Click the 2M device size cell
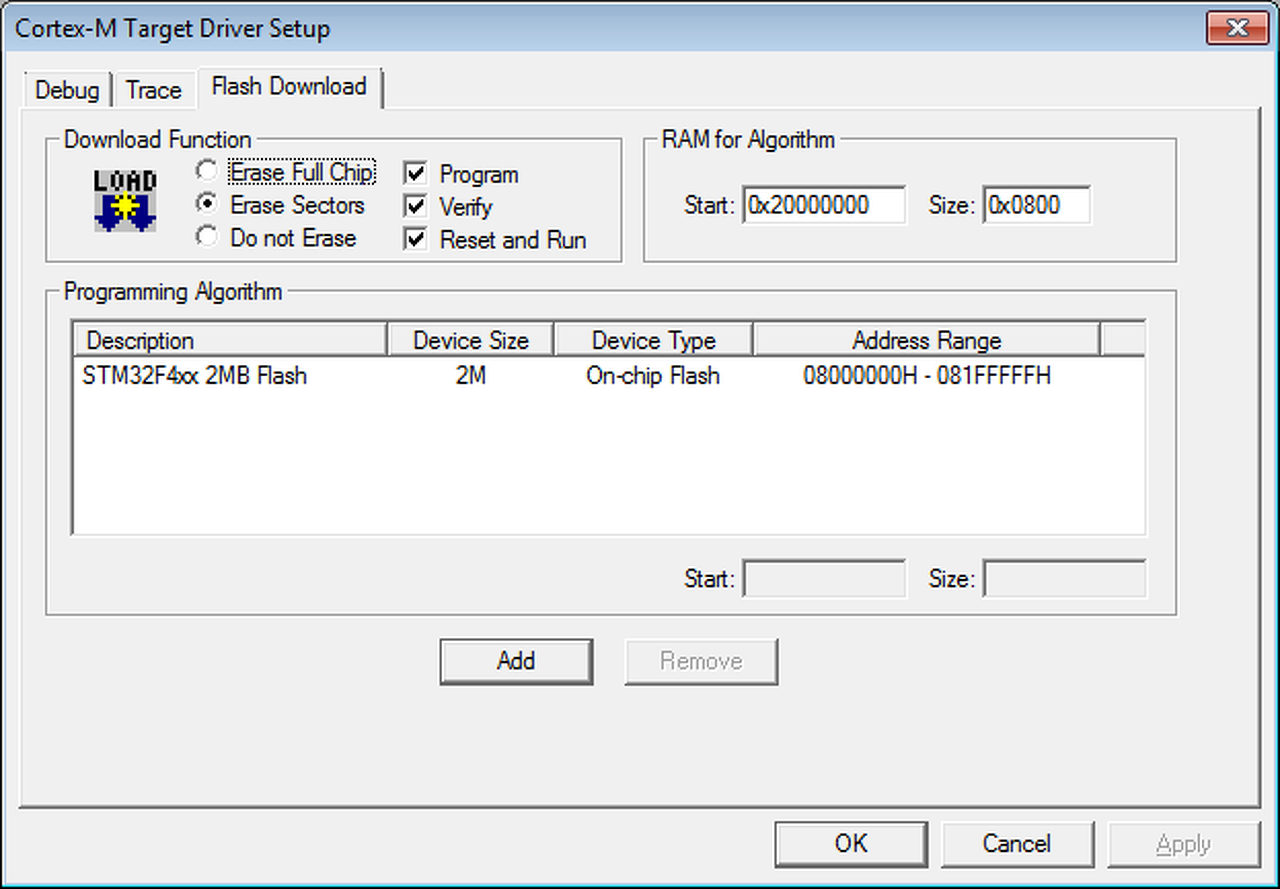 (471, 377)
